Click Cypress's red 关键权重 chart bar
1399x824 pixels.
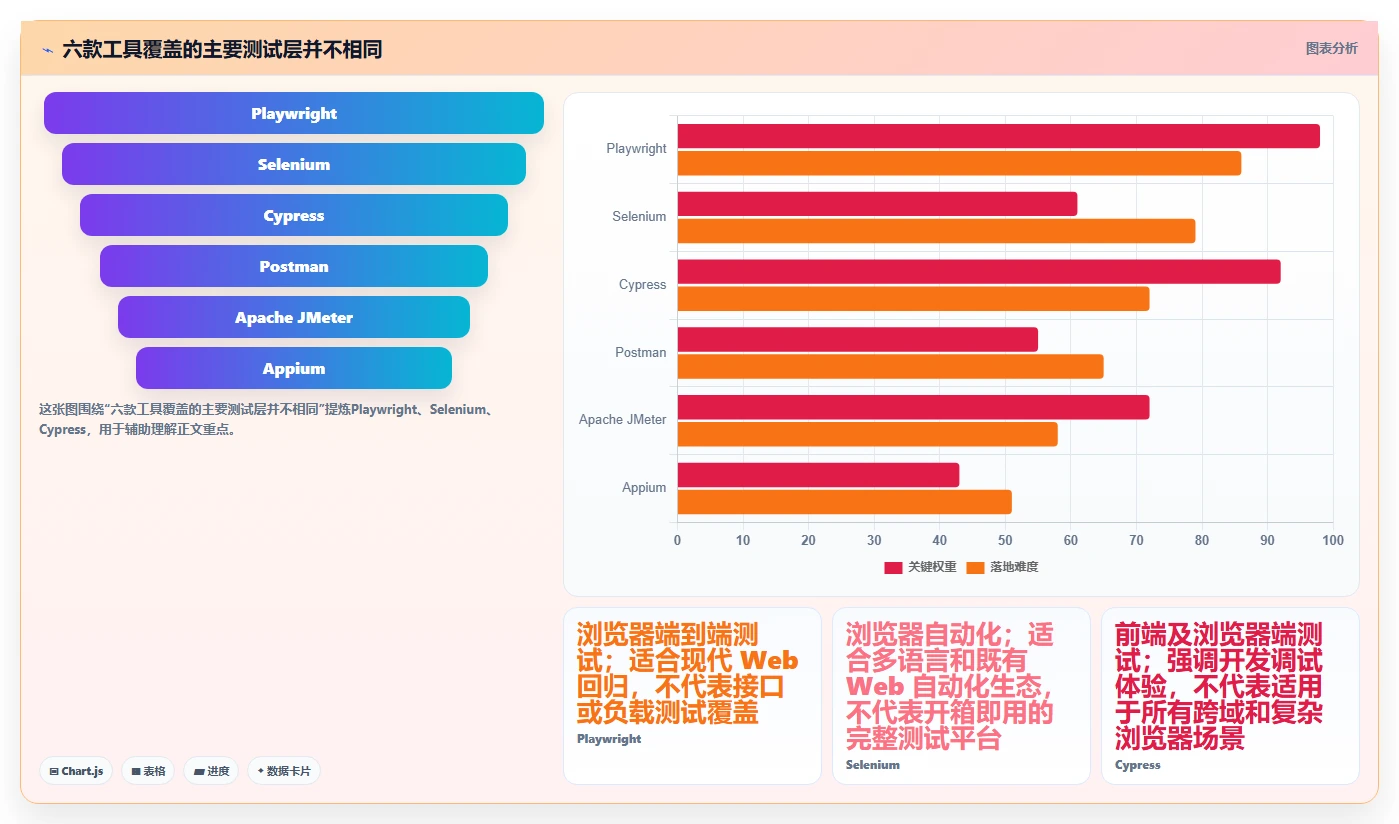point(979,272)
